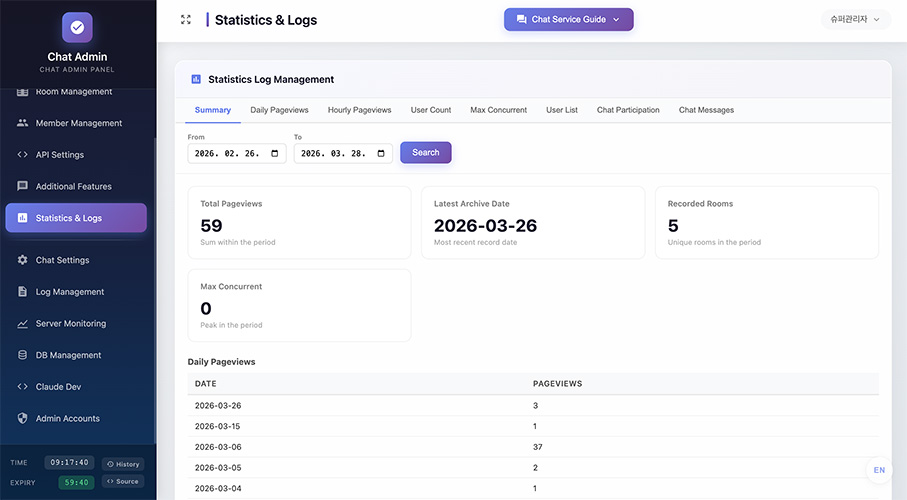Viewport: 907px width, 500px height.
Task: Click the History button
Action: [123, 464]
